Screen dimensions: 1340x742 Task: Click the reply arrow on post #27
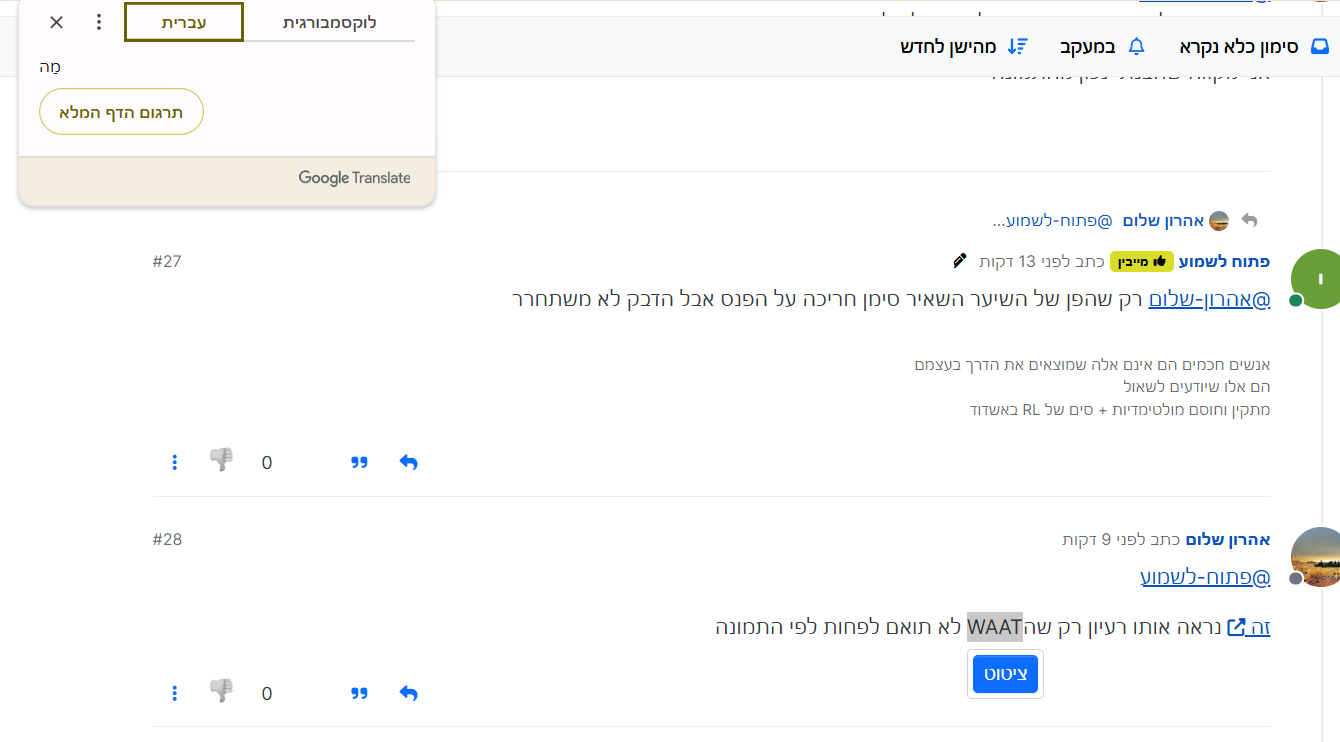click(408, 462)
